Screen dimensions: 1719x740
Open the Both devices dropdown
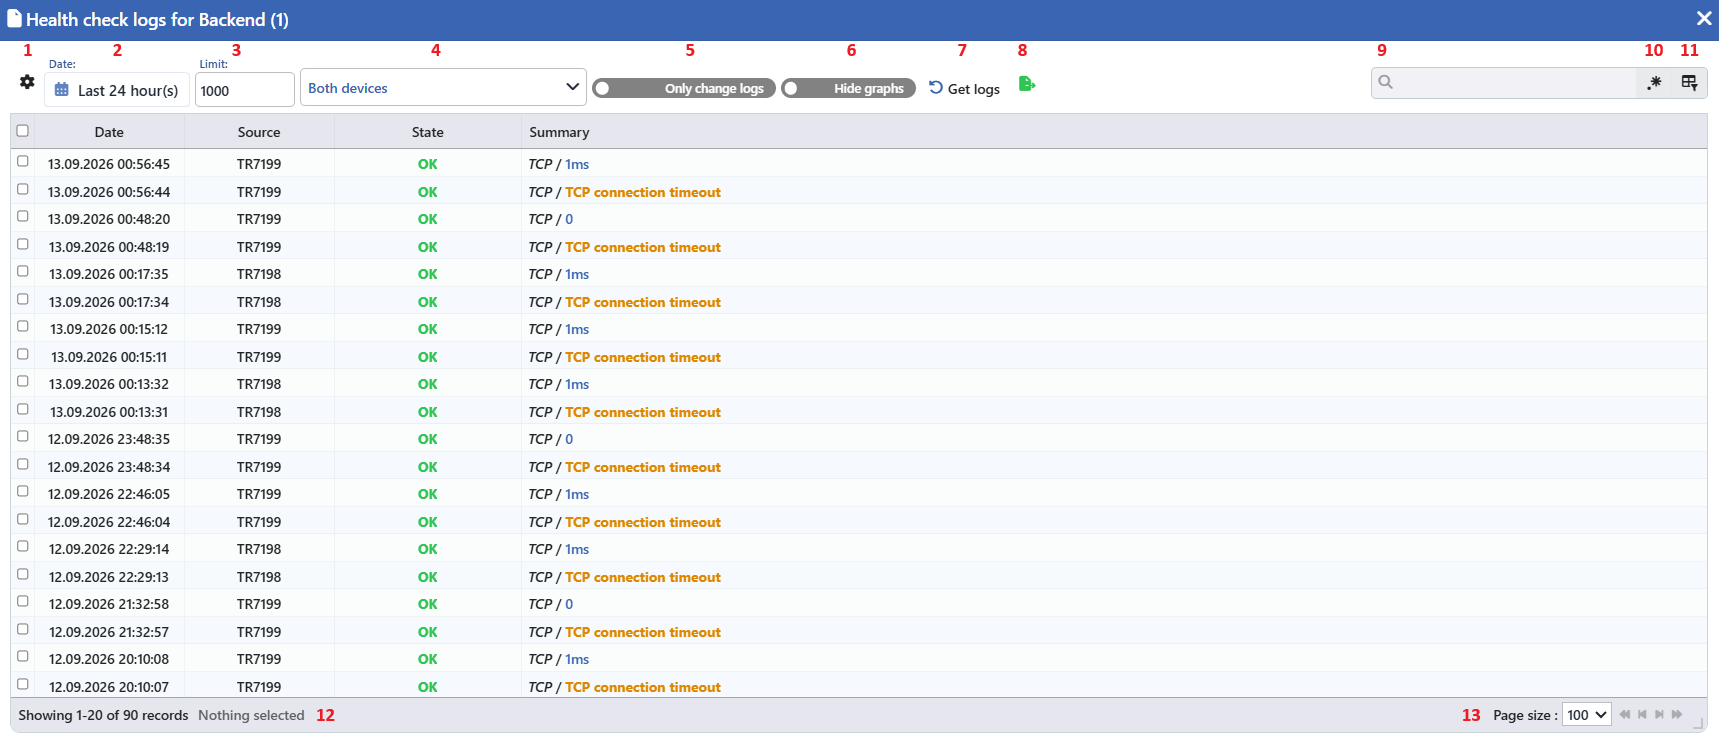coord(443,88)
